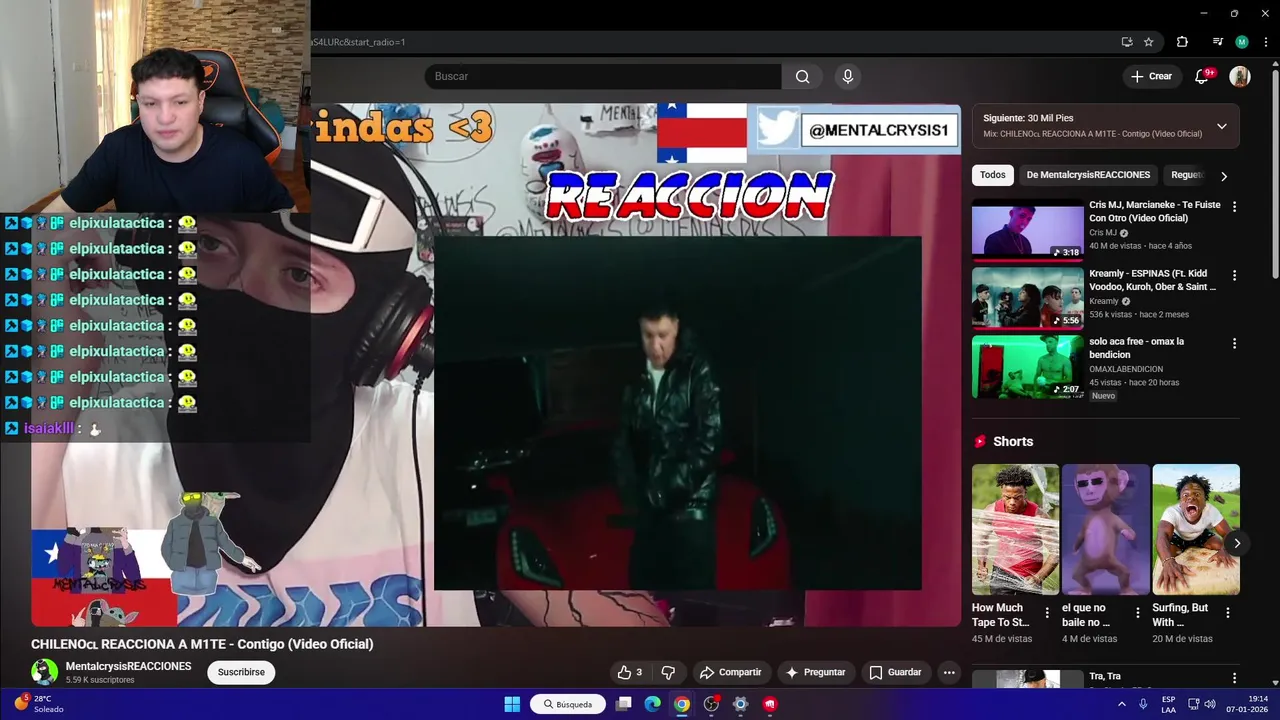Click the install app icon in address bar
Viewport: 1280px width, 720px height.
click(1127, 42)
